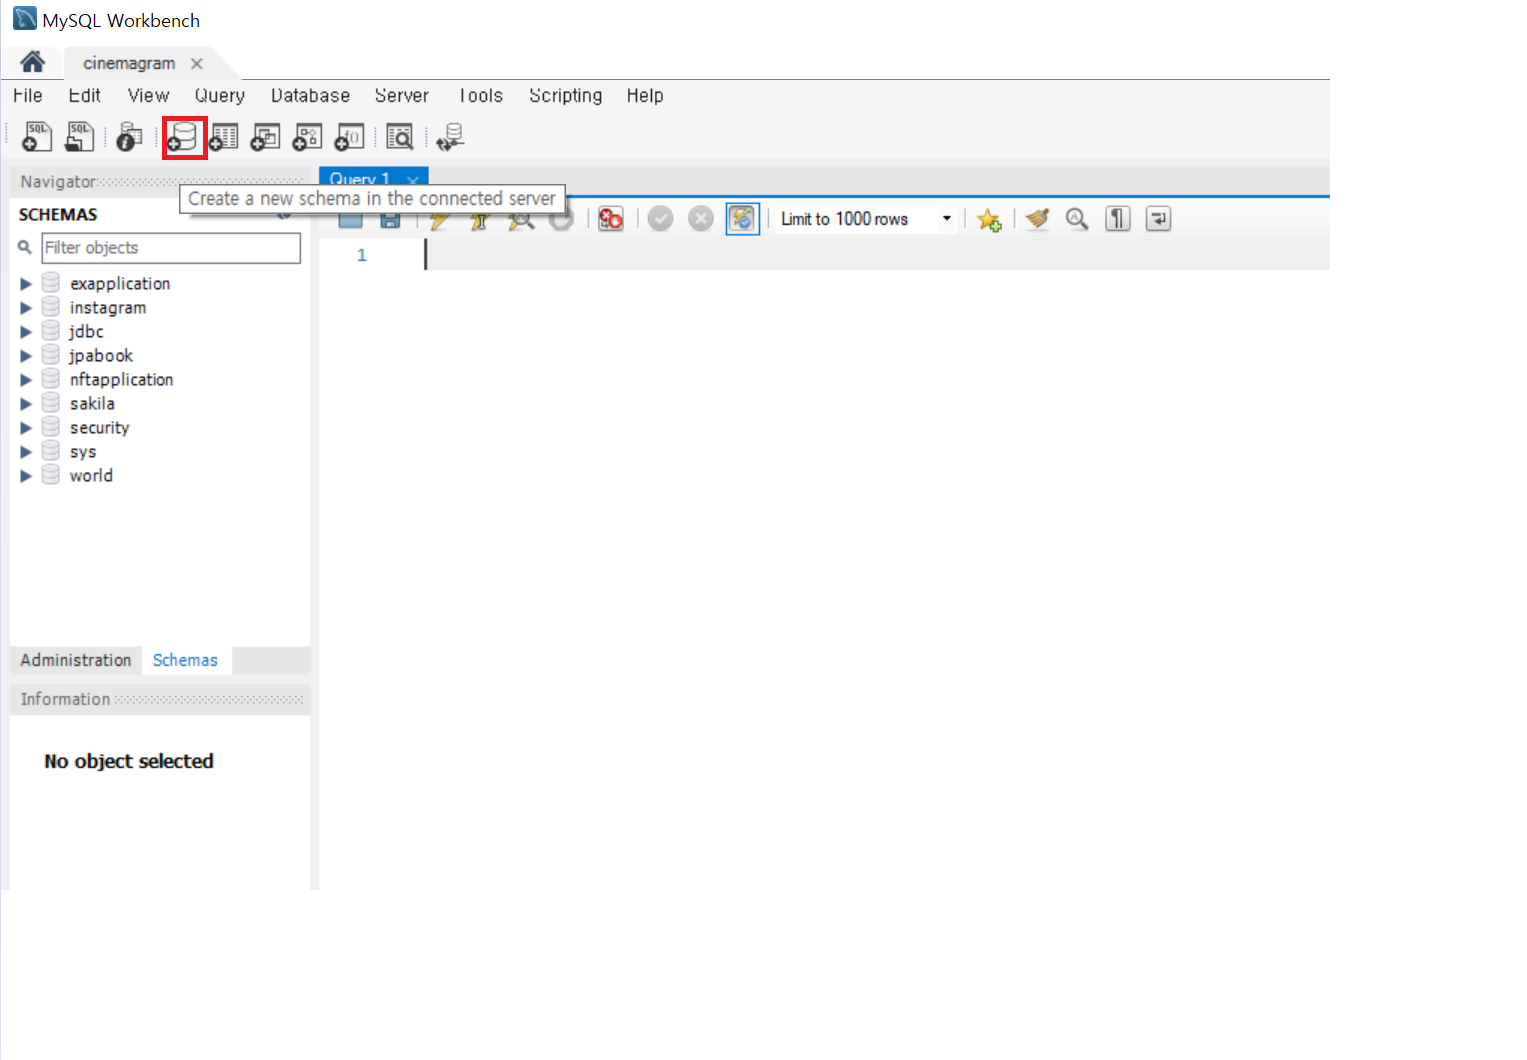Place cursor in the SQL editor line 1
The image size is (1527, 1060).
(x=876, y=256)
